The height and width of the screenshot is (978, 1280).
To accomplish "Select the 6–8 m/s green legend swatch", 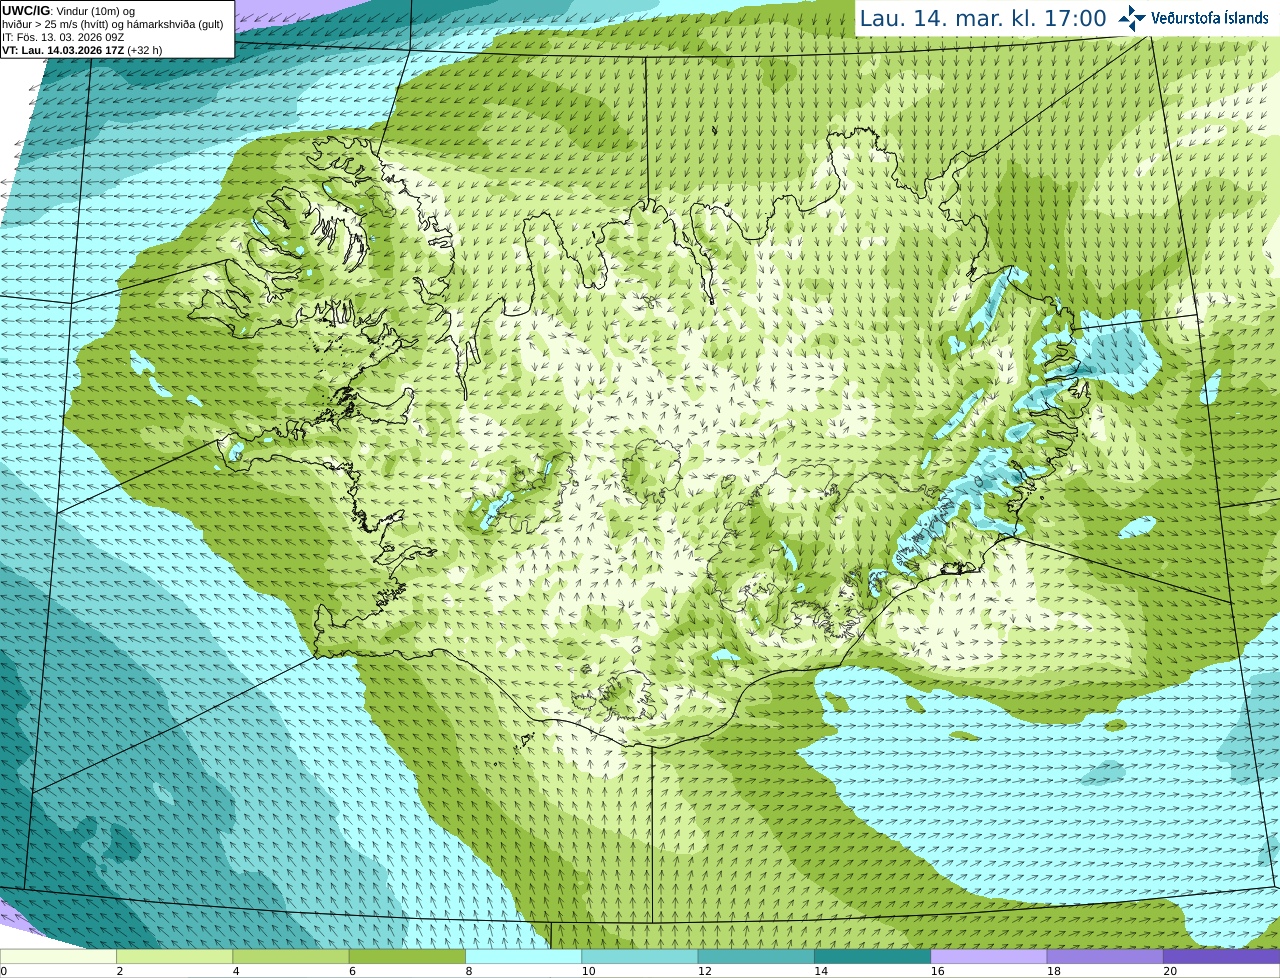I will click(x=407, y=956).
